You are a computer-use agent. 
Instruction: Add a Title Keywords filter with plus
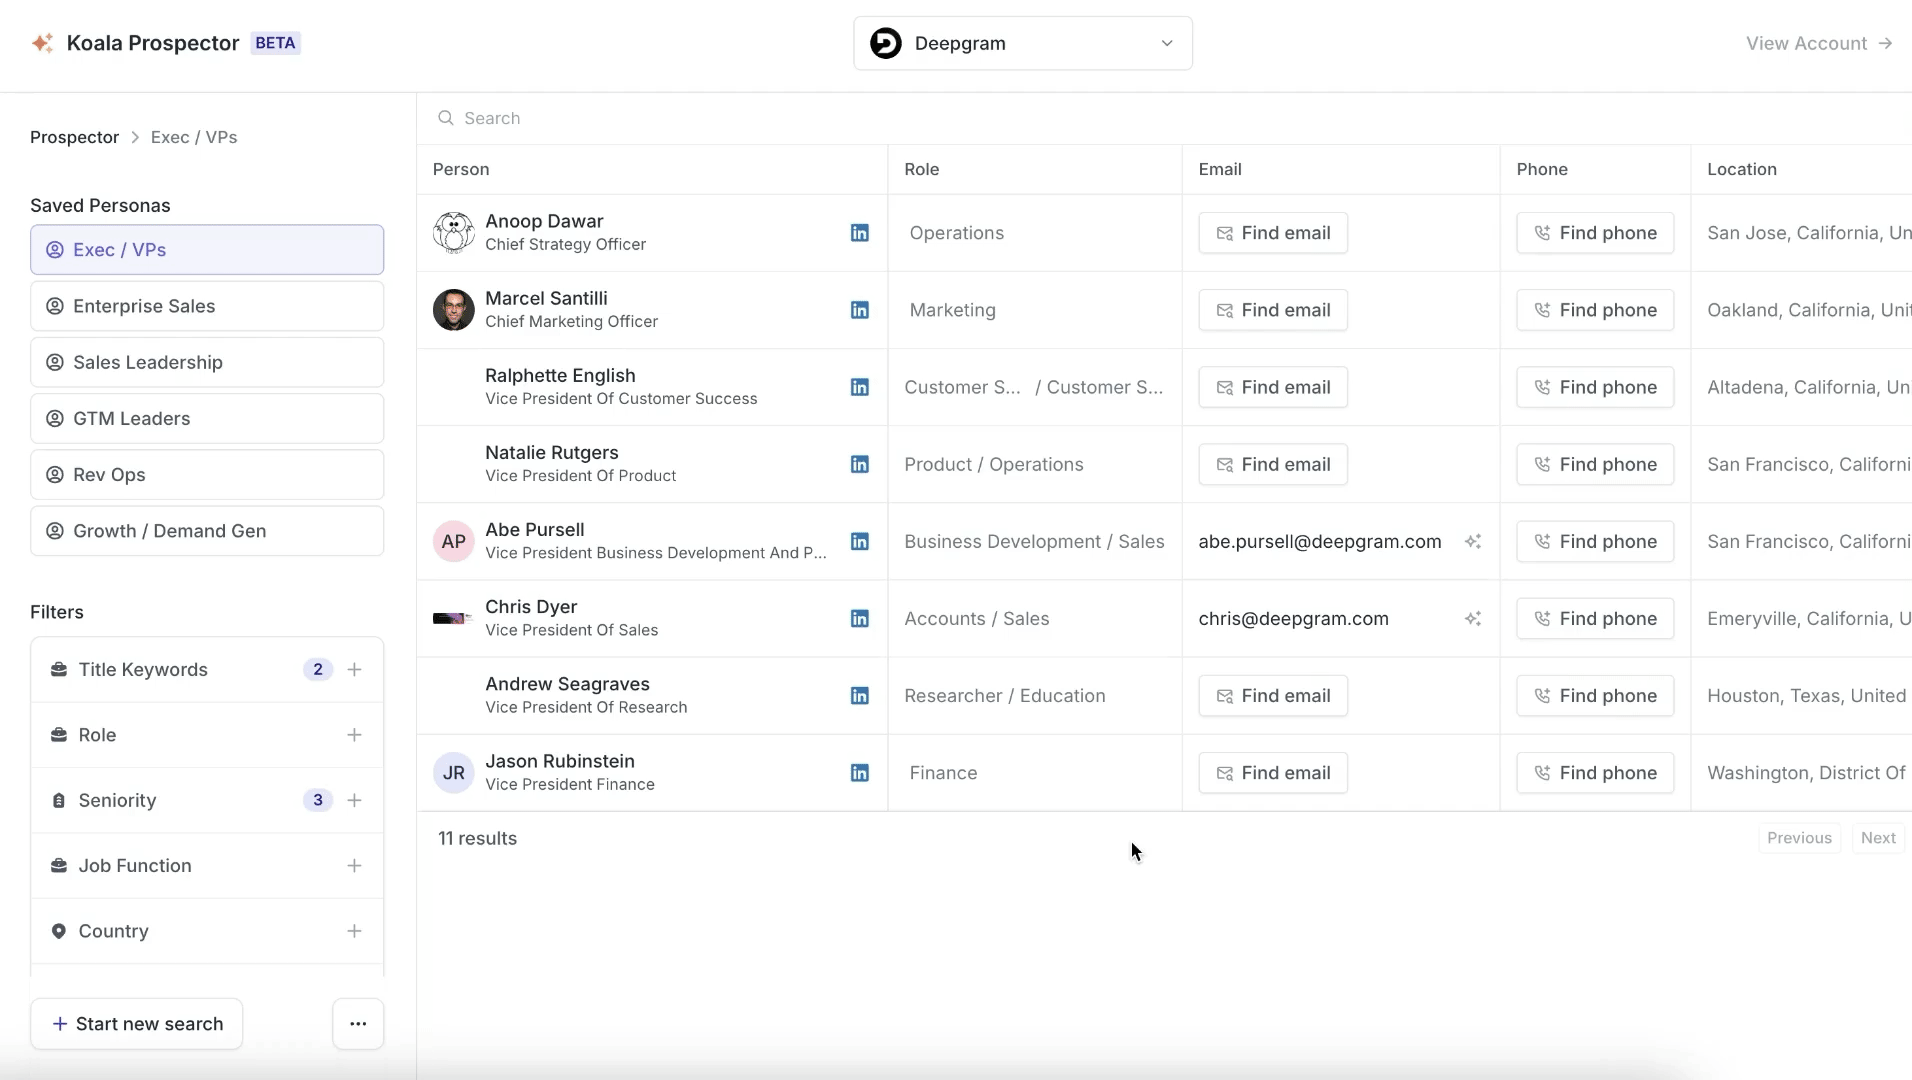point(354,670)
